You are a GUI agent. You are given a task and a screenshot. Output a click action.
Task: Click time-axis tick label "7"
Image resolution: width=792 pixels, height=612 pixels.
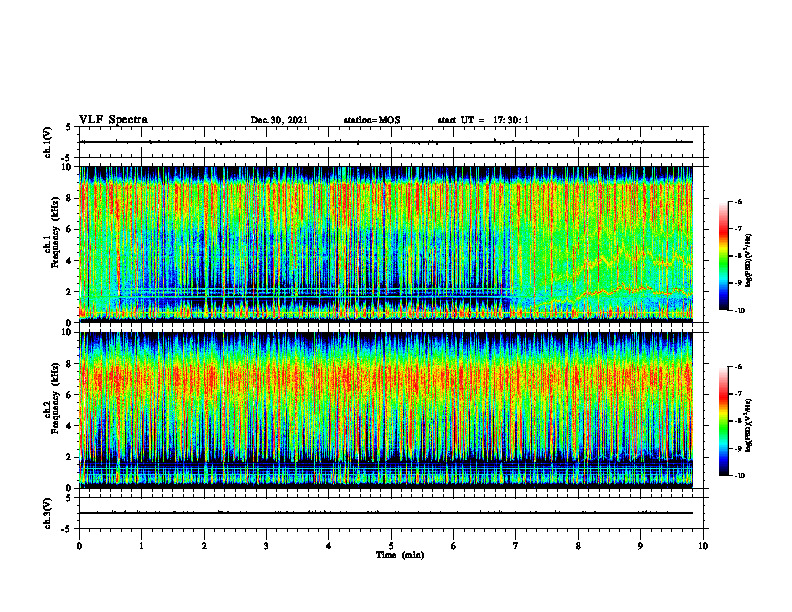(x=516, y=546)
